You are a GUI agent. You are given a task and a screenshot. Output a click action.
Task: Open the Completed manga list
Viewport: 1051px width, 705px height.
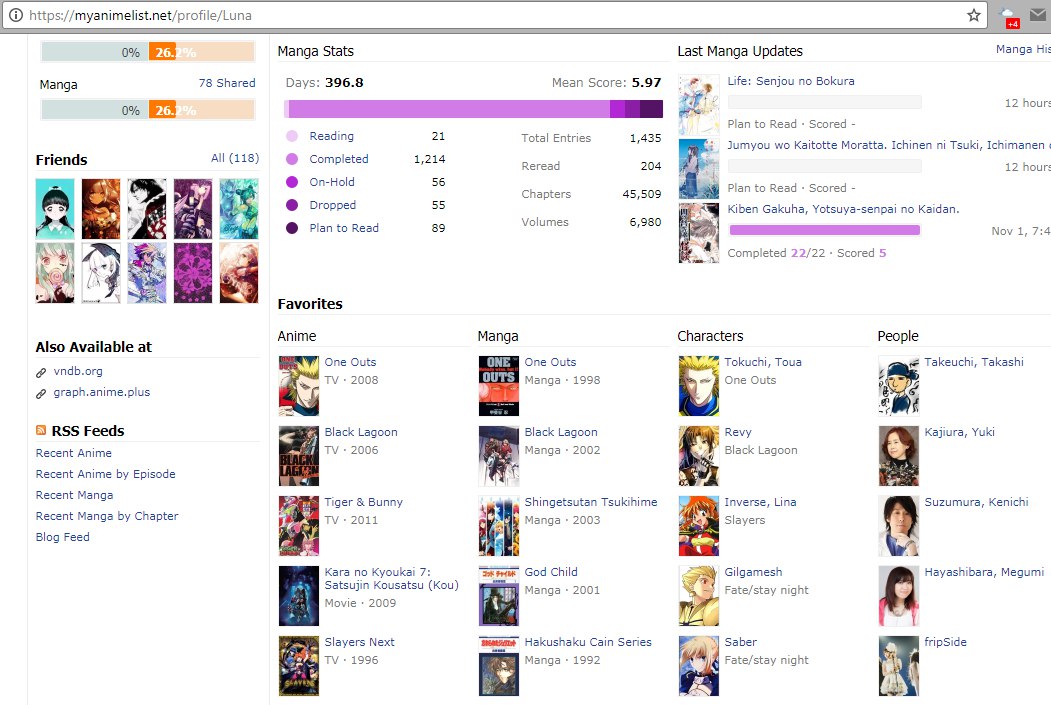[338, 159]
